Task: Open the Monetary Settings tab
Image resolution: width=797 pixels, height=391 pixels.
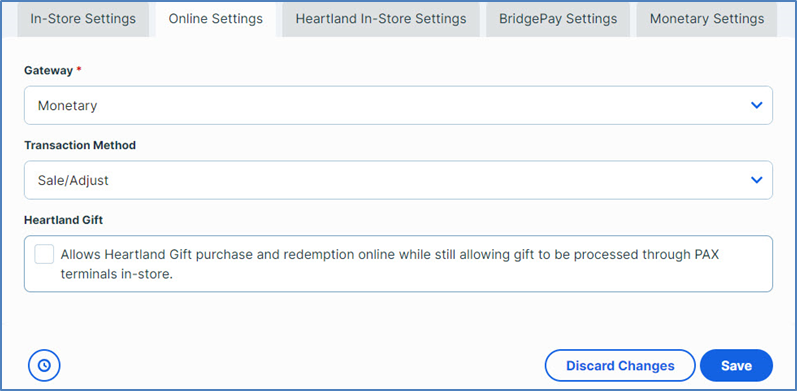Action: coord(707,19)
